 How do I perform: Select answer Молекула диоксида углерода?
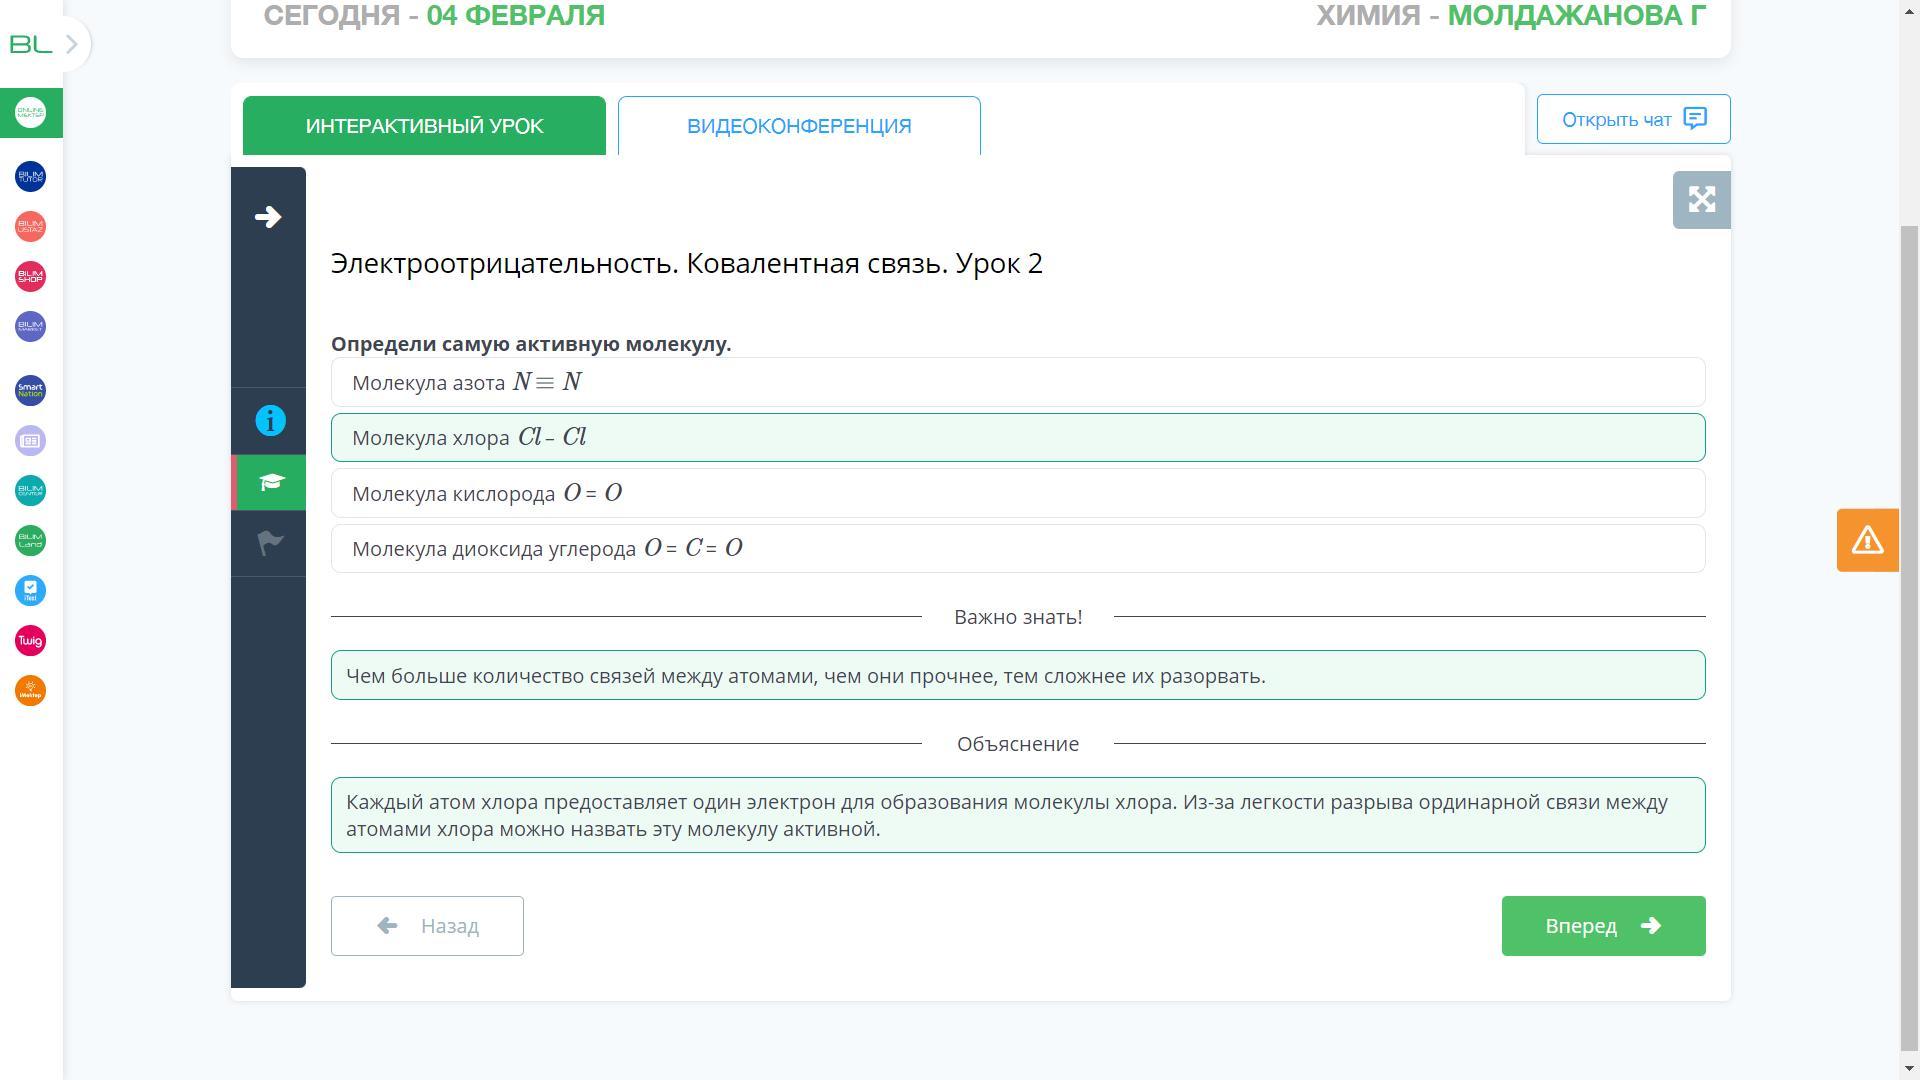pyautogui.click(x=1017, y=549)
